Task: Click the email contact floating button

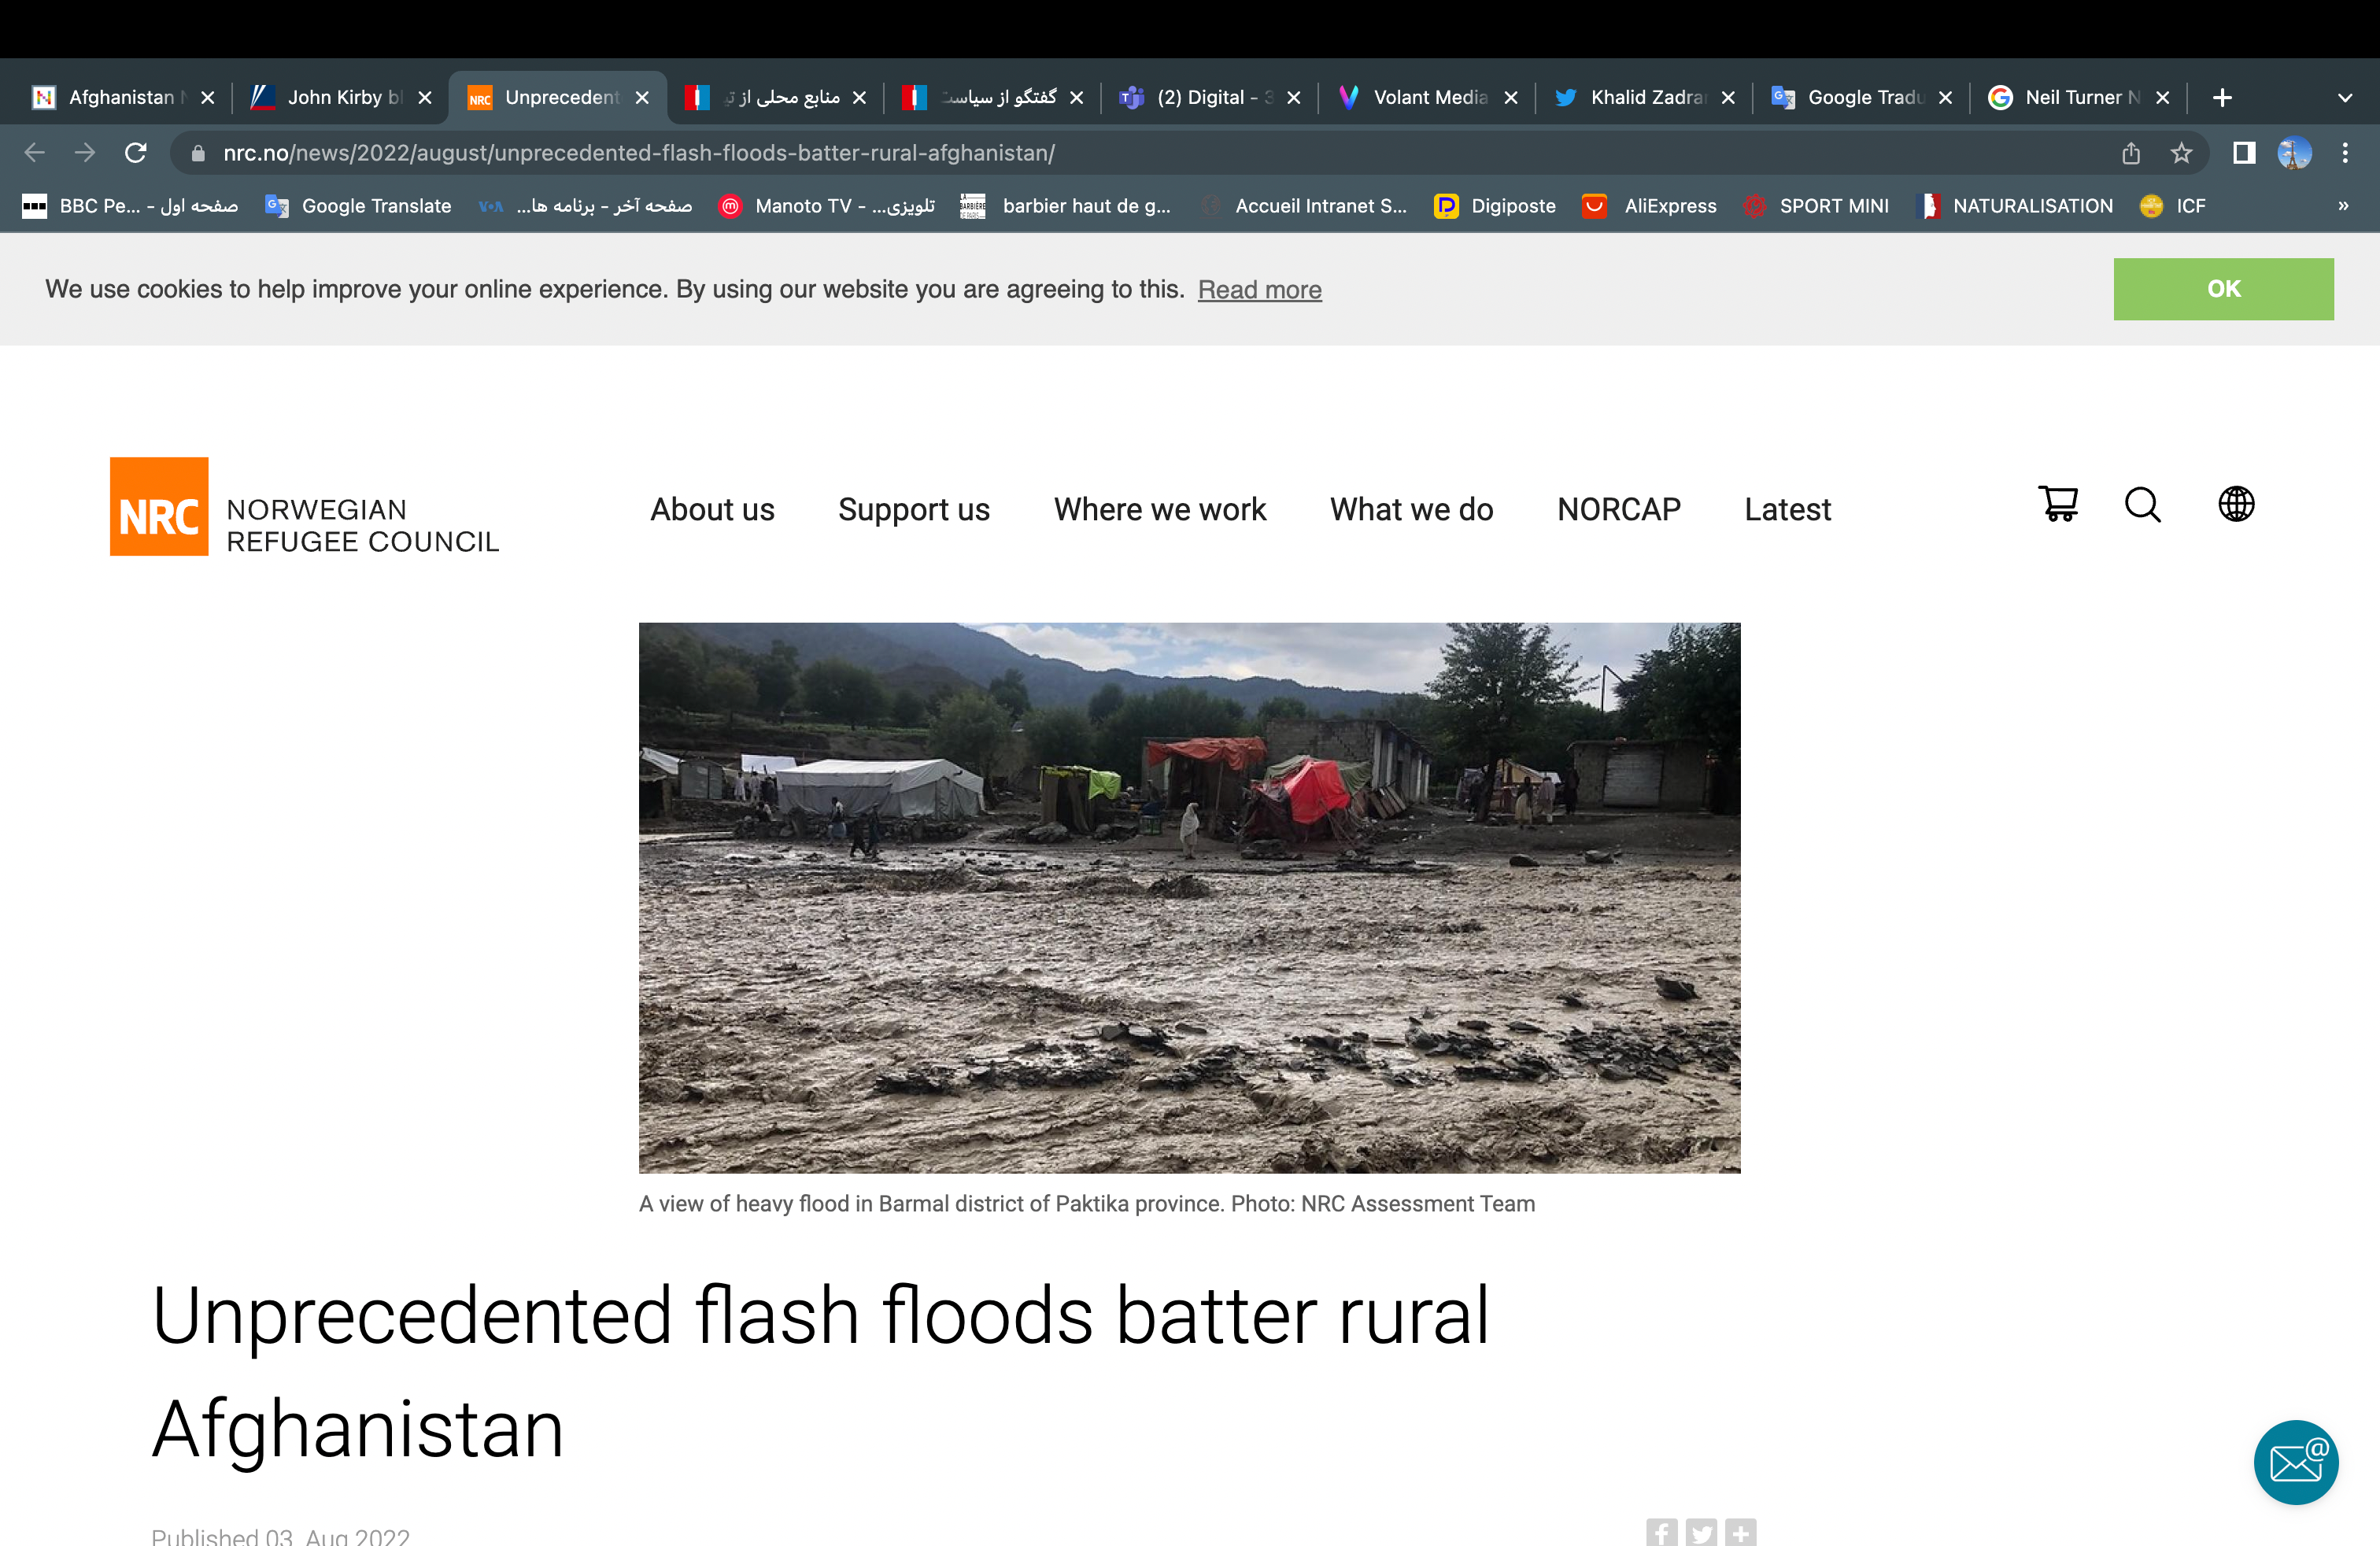Action: coord(2295,1462)
